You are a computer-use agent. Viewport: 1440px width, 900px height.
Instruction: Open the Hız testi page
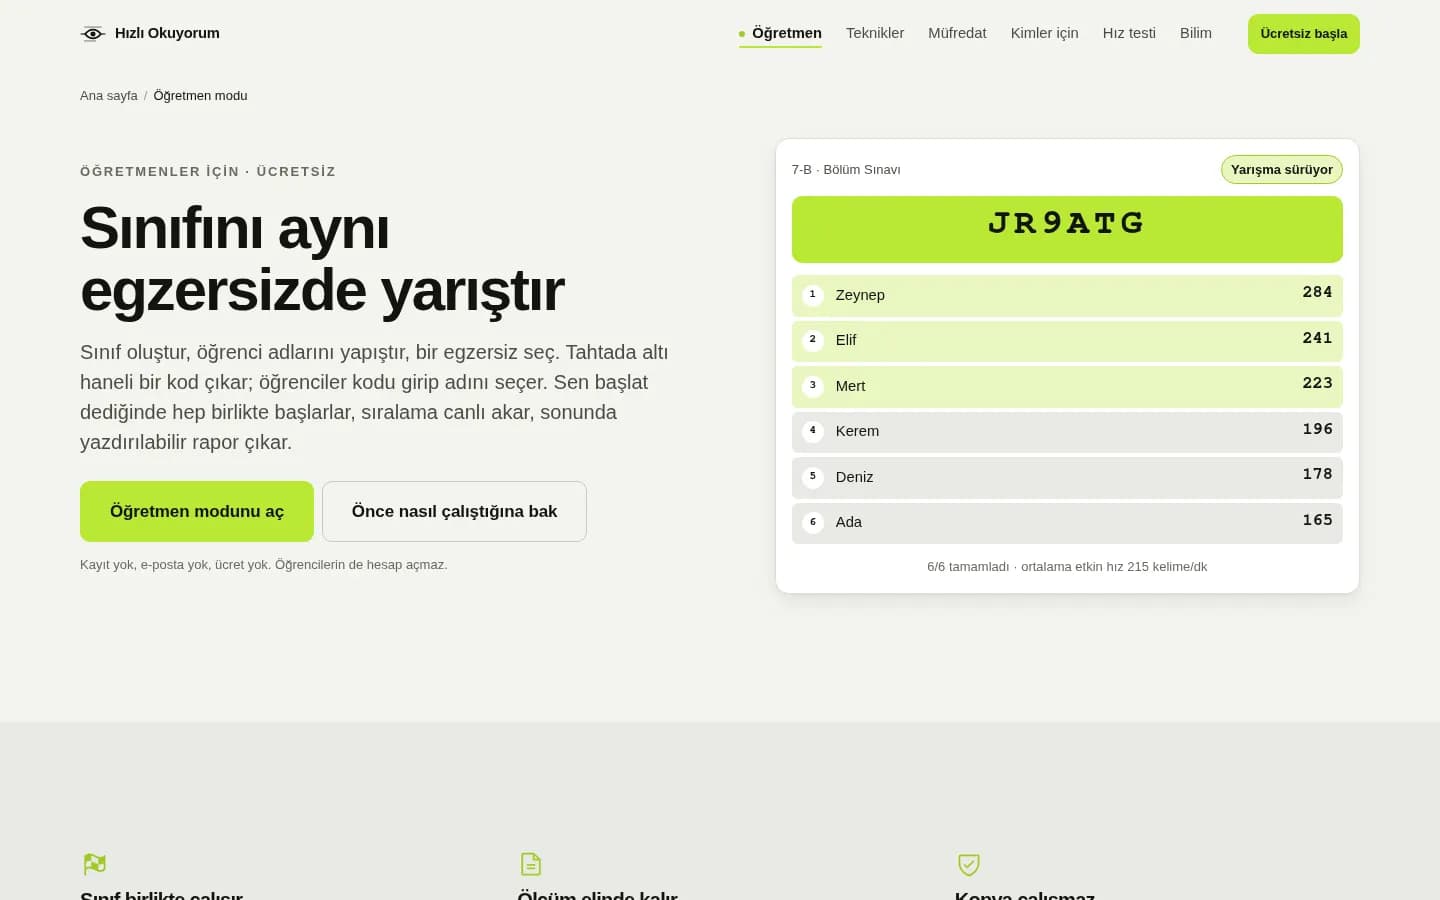point(1129,33)
